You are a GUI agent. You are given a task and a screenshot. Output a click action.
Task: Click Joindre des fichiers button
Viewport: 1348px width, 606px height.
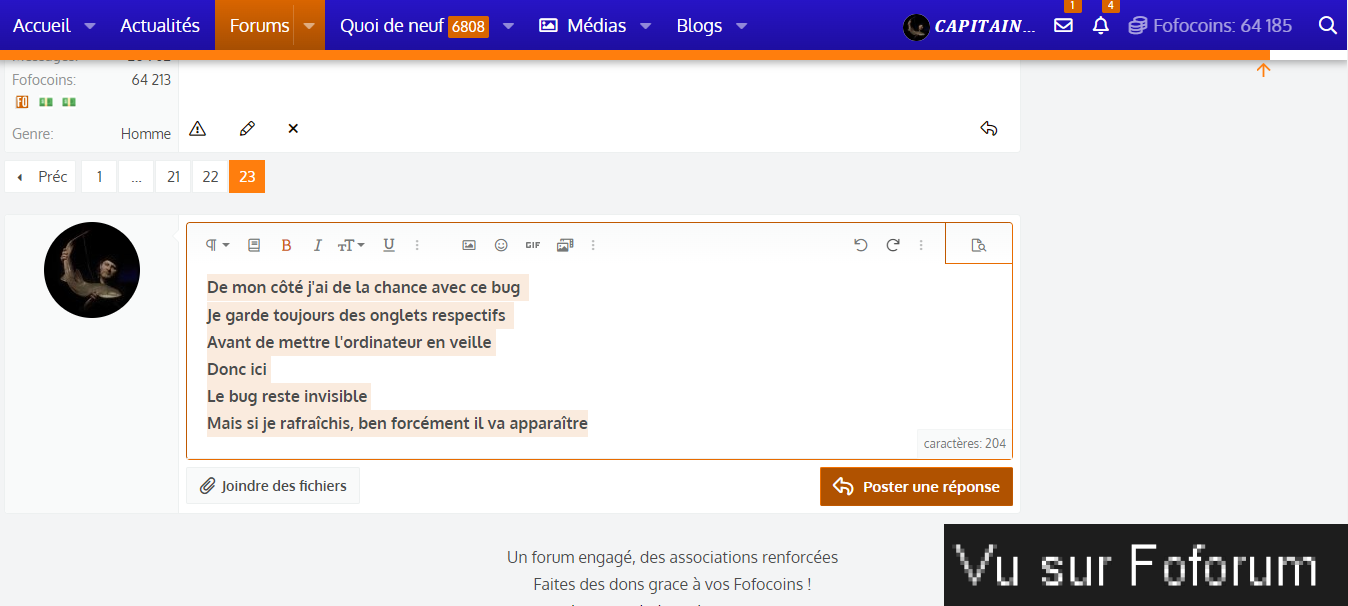pyautogui.click(x=273, y=486)
